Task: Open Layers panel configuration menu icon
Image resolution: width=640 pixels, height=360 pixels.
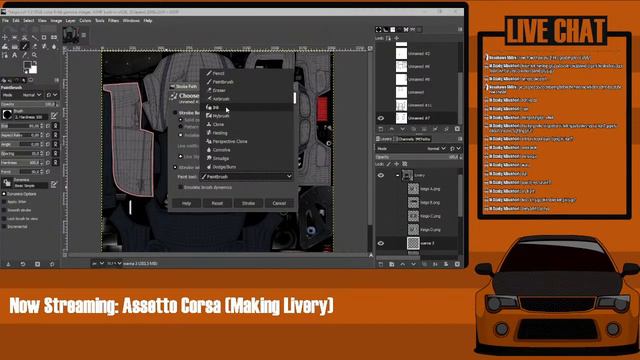Action: click(x=460, y=139)
